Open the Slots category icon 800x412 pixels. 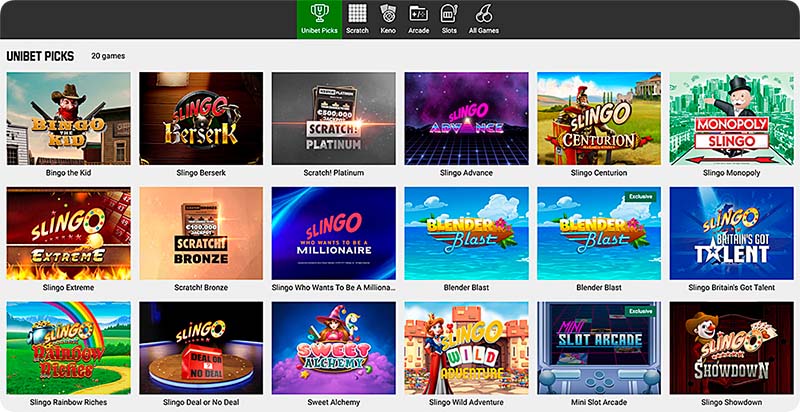(x=449, y=13)
